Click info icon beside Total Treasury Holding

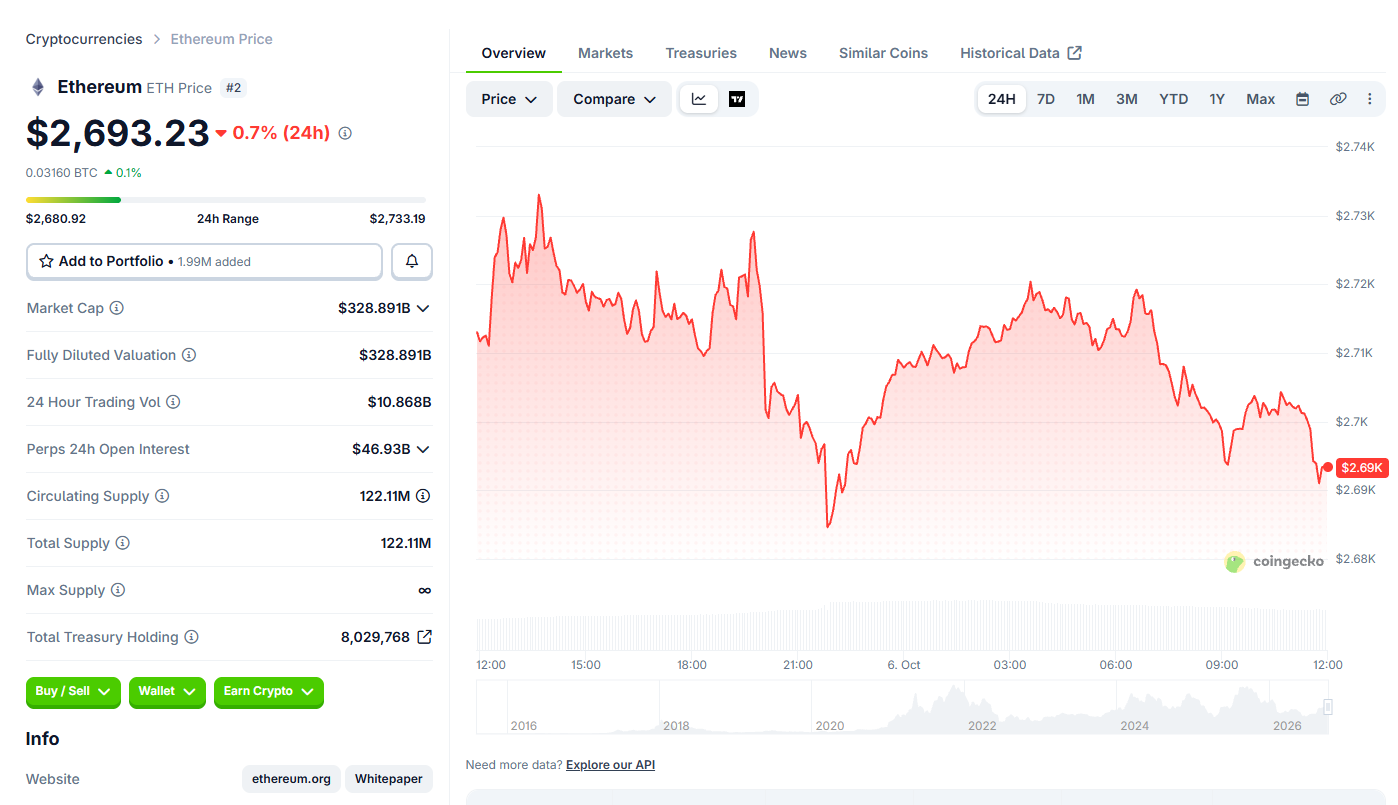point(192,637)
